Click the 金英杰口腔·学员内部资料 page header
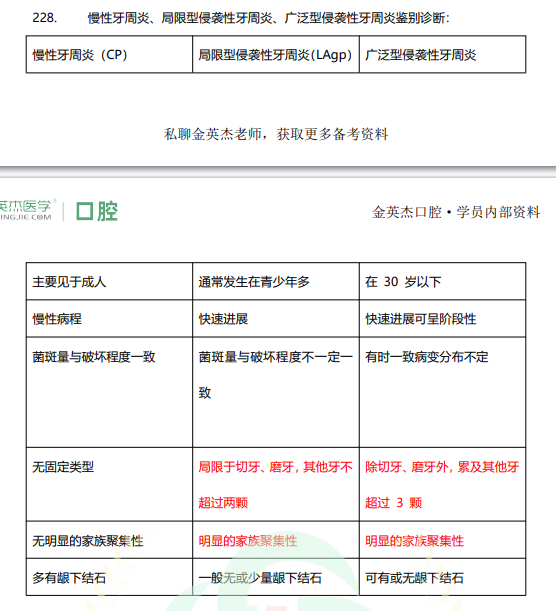The height and width of the screenshot is (611, 556). (456, 212)
